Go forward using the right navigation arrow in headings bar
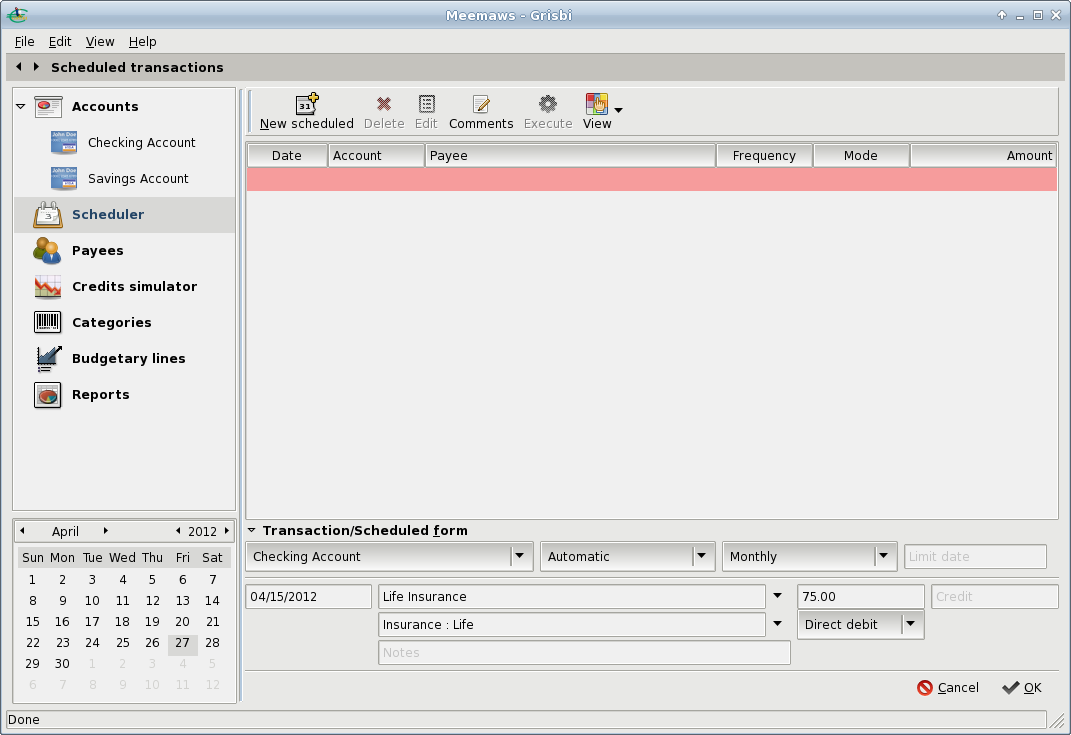Screen dimensions: 1071x735 (36, 66)
